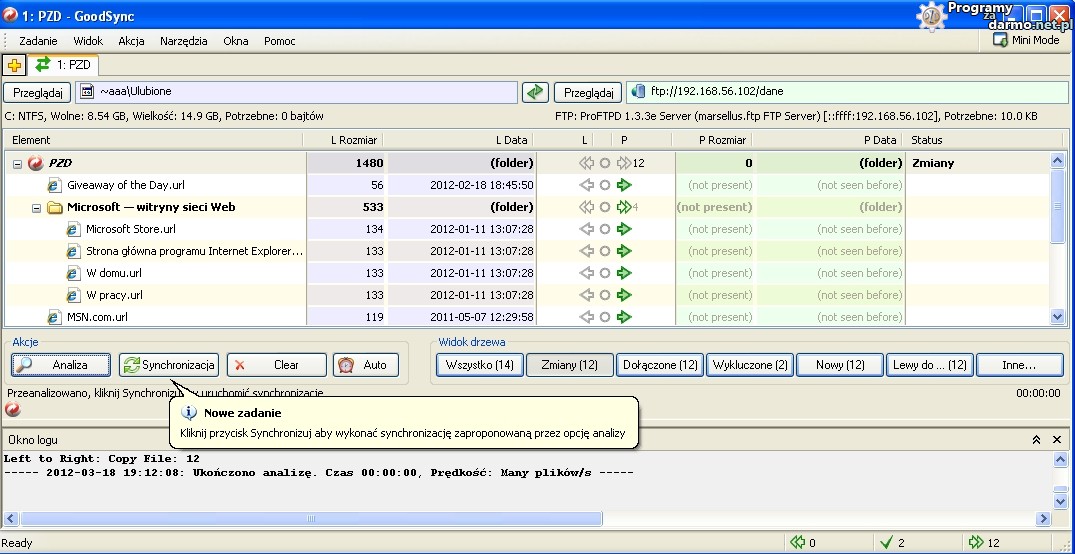The image size is (1075, 554).
Task: Click the Mini Mode icon
Action: tap(1000, 40)
